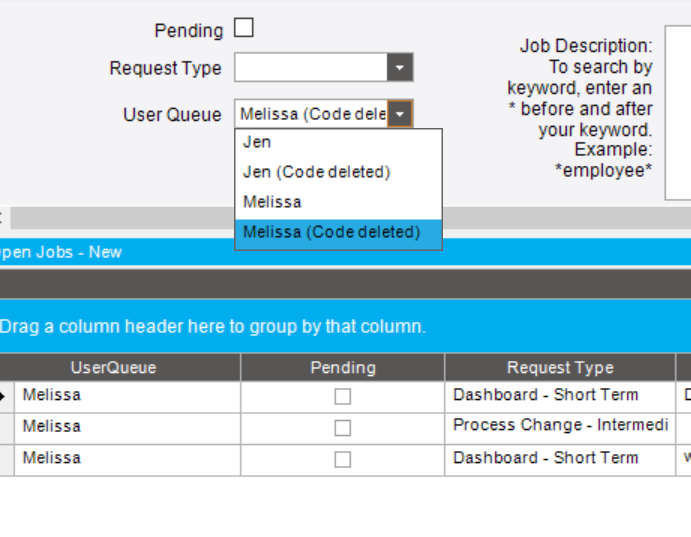Toggle Pending checkbox in Process Change row
Viewport: 691px width, 537px height.
pos(343,428)
